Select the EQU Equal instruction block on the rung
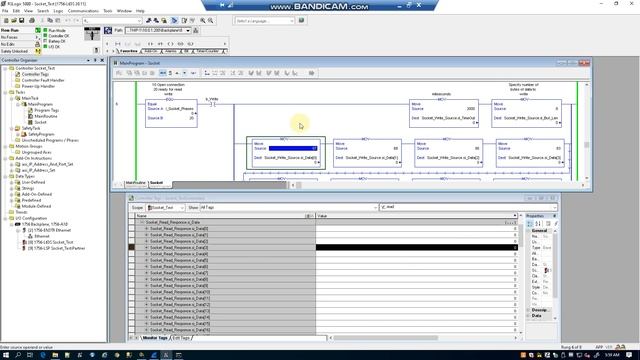The height and width of the screenshot is (360, 640). click(171, 113)
